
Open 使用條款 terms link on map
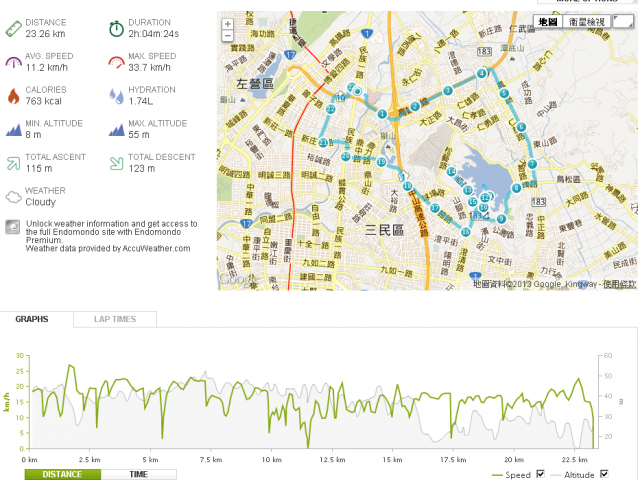coord(620,284)
